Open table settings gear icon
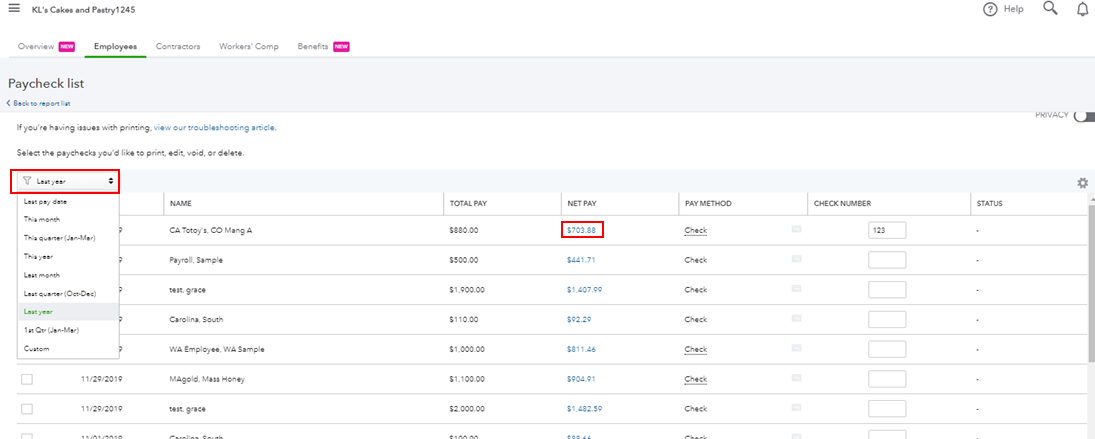1095x439 pixels. 1082,183
